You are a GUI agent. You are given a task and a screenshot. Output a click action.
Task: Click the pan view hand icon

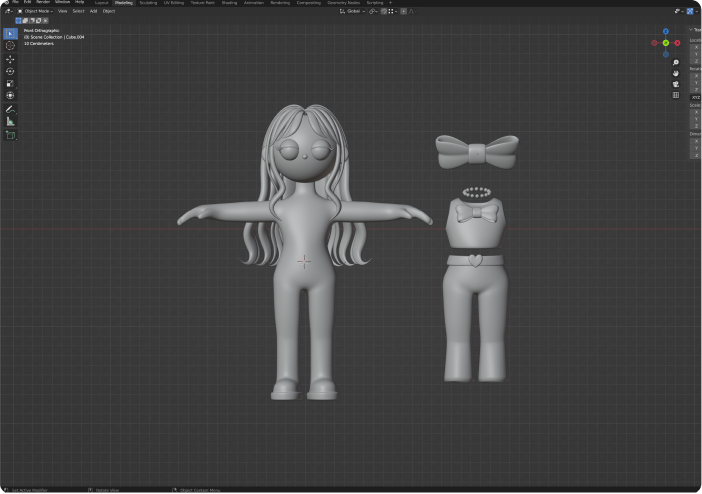coord(676,73)
